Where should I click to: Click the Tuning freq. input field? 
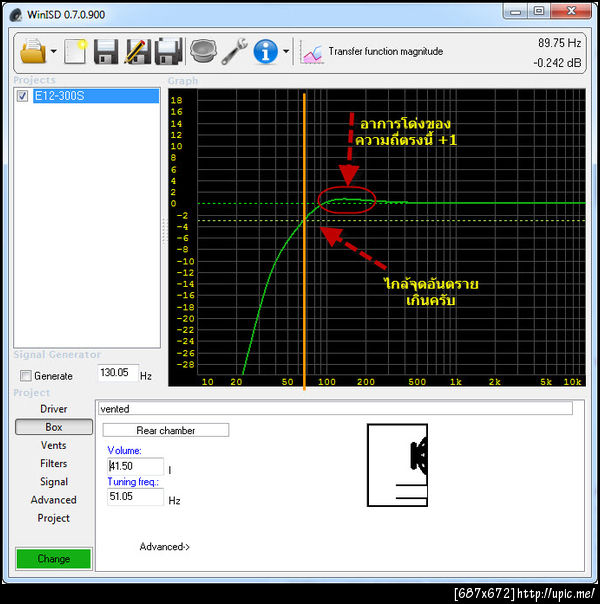(x=135, y=497)
